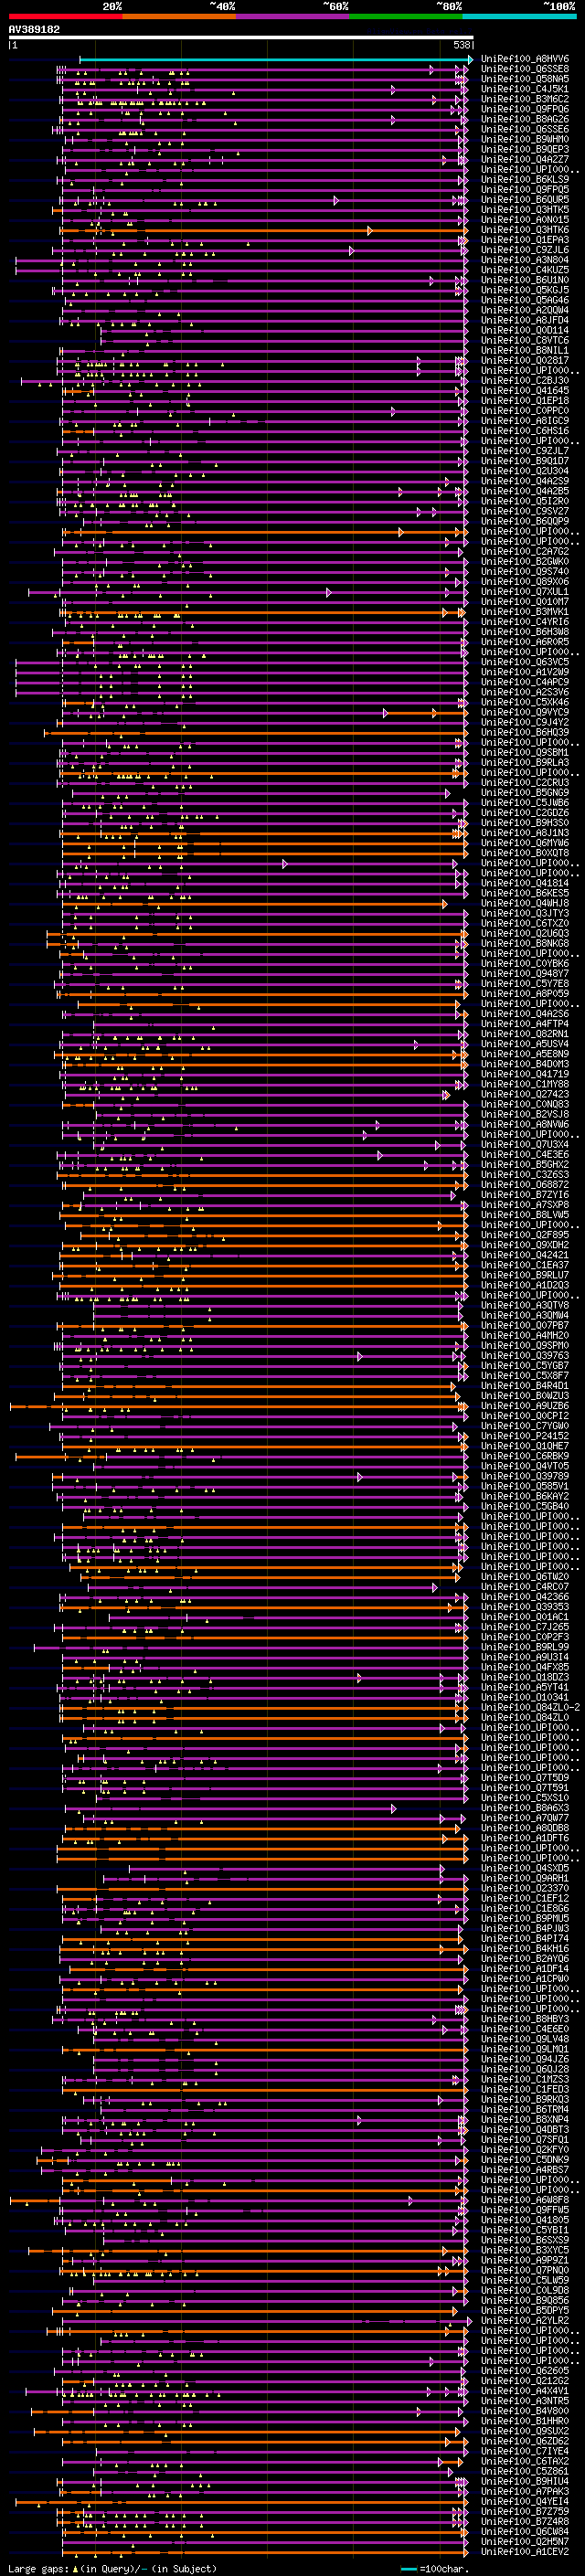Open hit UniRef100_Q02817

[x=525, y=361]
